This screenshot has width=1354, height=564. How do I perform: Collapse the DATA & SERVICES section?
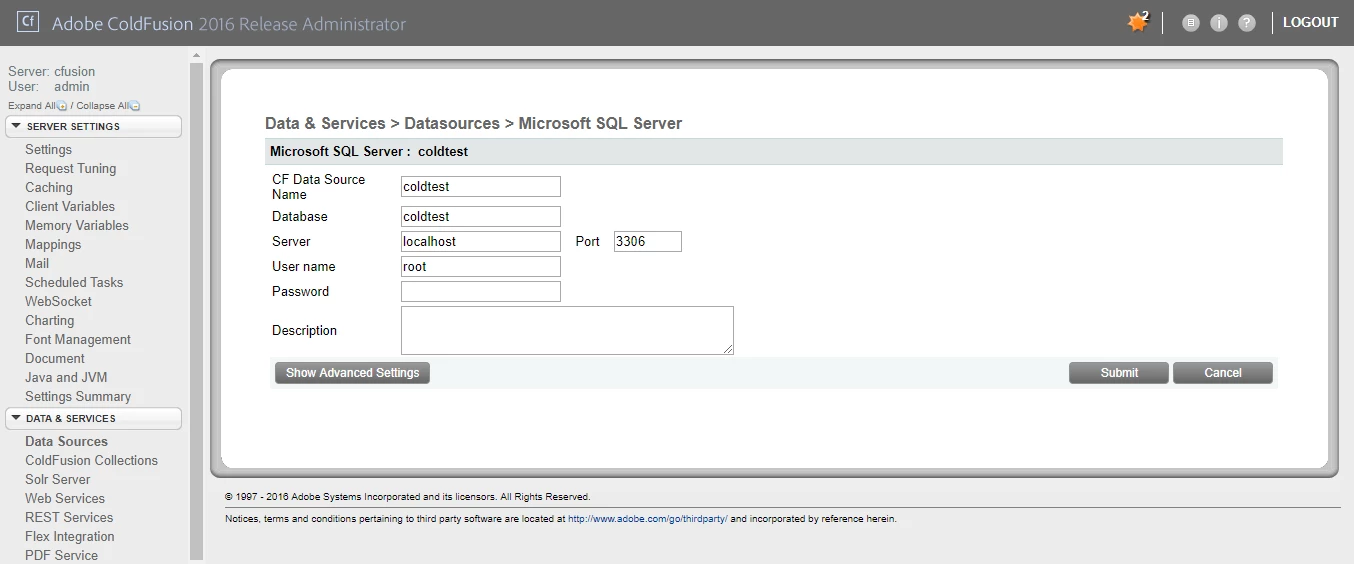pyautogui.click(x=94, y=418)
